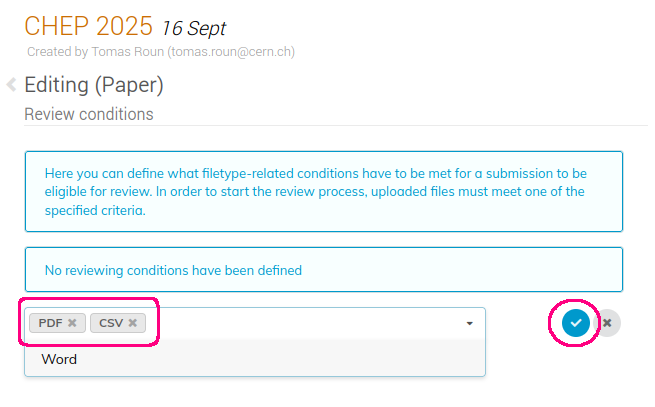This screenshot has height=407, width=655.
Task: Remove the PDF filetype tag
Action: tap(72, 323)
